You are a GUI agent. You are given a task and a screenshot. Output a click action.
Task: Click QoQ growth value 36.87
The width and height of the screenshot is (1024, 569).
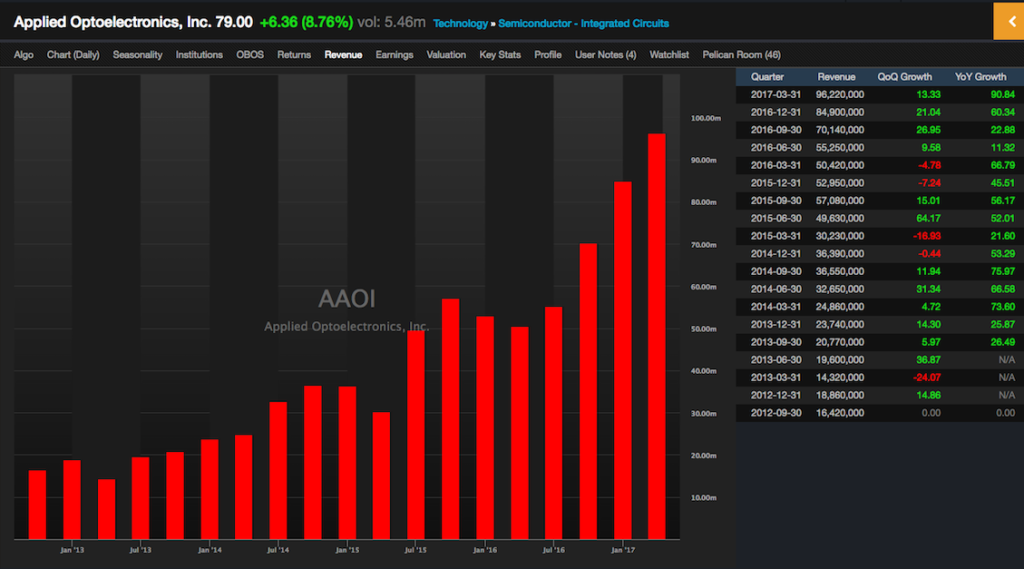pyautogui.click(x=928, y=360)
